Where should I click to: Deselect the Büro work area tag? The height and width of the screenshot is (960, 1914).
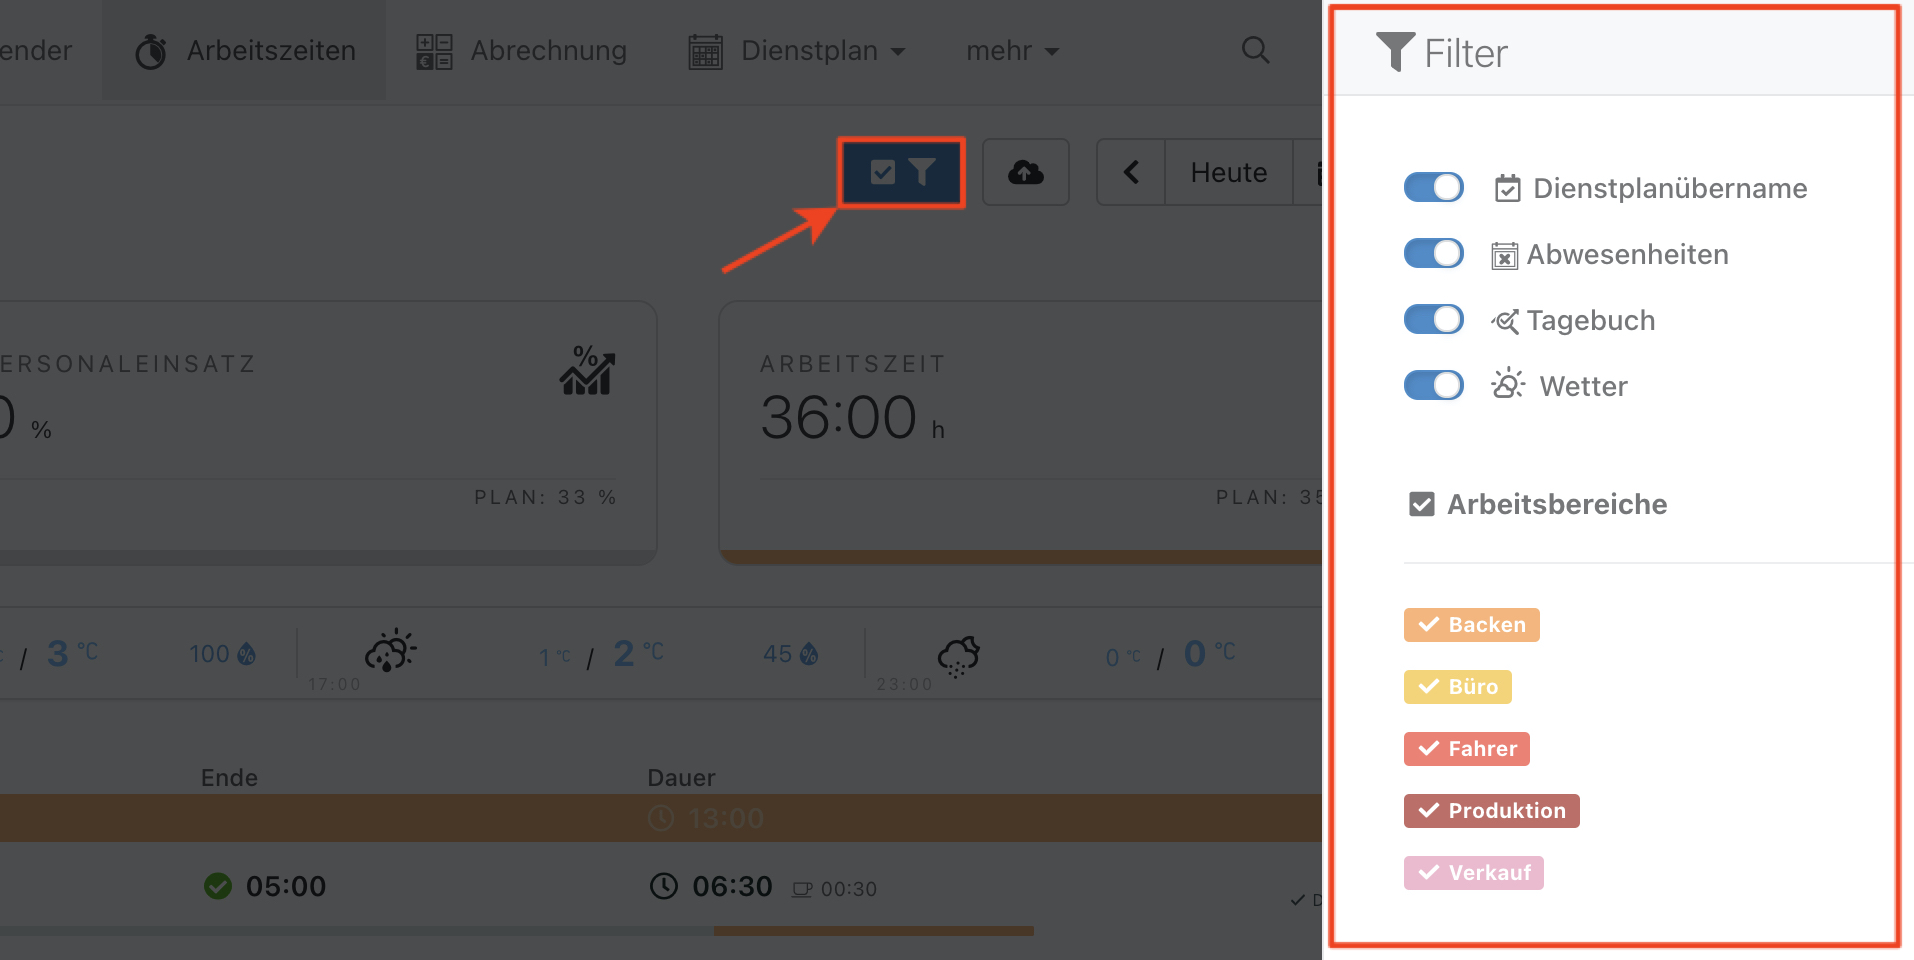pyautogui.click(x=1458, y=687)
